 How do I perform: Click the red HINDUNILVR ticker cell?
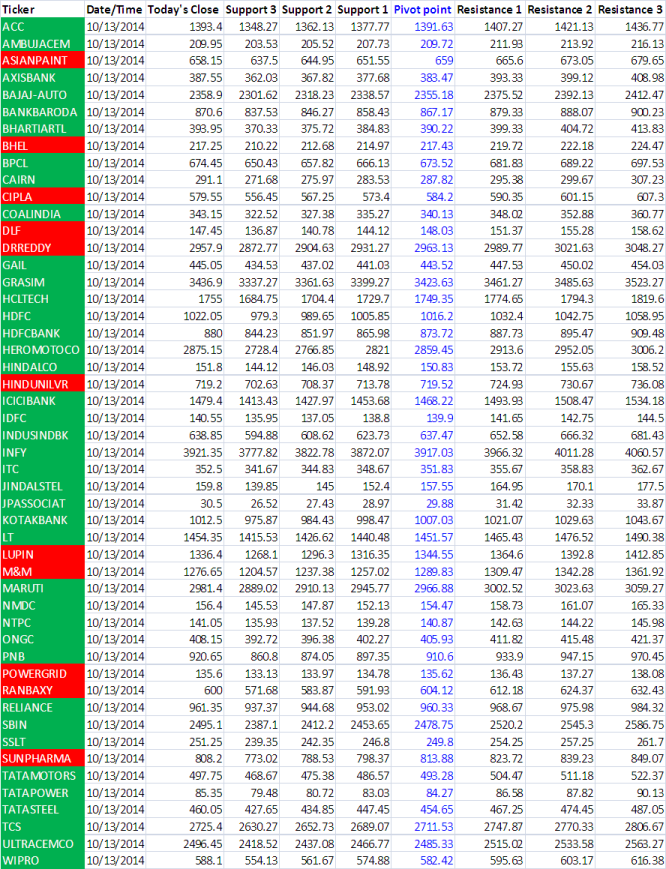pyautogui.click(x=43, y=384)
